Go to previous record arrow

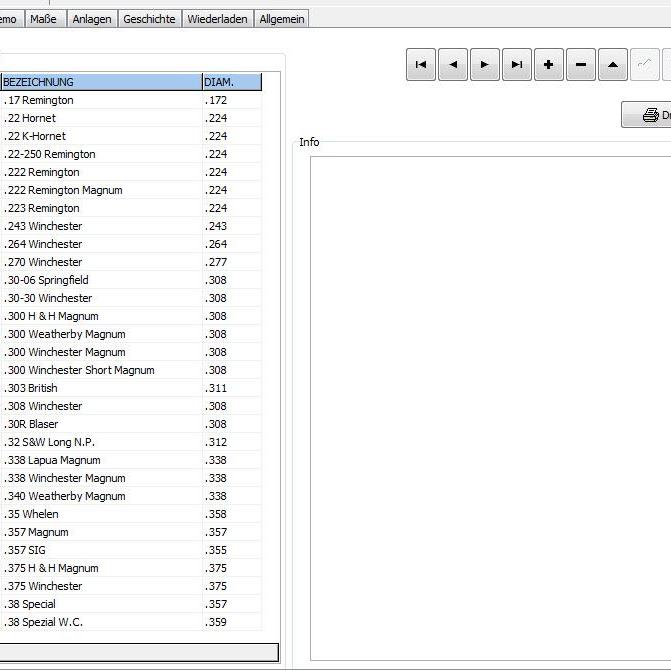click(453, 65)
